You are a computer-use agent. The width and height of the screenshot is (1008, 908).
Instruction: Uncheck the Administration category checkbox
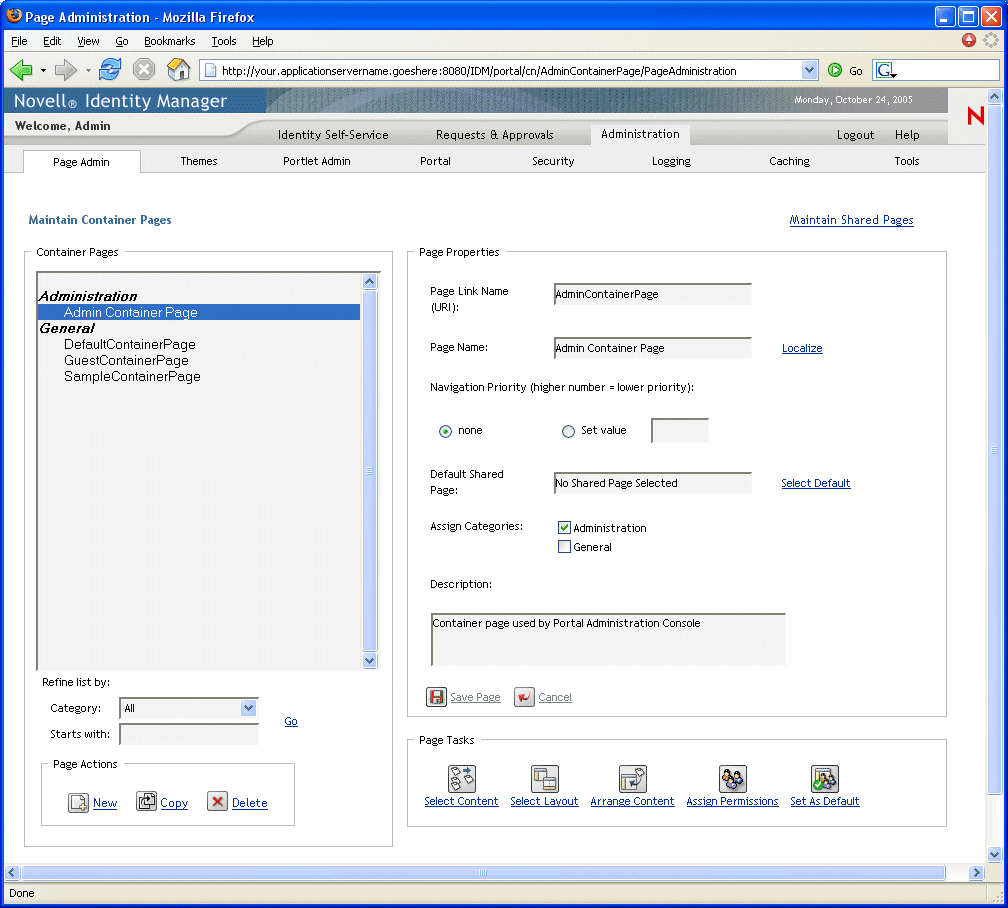pos(564,528)
